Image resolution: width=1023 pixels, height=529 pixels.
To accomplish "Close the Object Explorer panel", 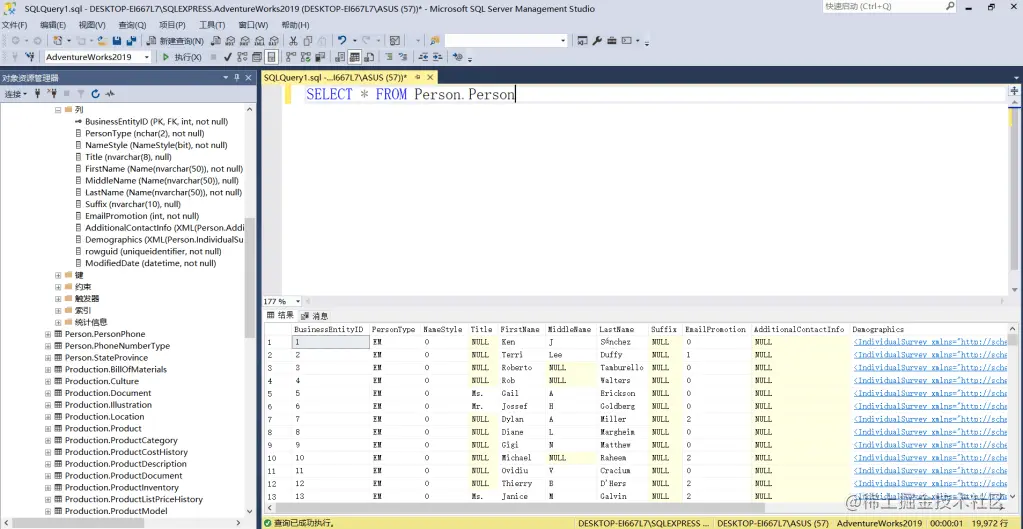I will [x=248, y=78].
